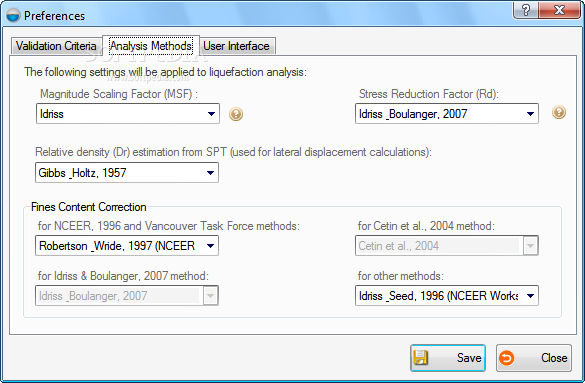Click 'for Idriss & Boulanger, 2007 method:' label
Viewport: 585px width, 383px height.
coord(123,276)
